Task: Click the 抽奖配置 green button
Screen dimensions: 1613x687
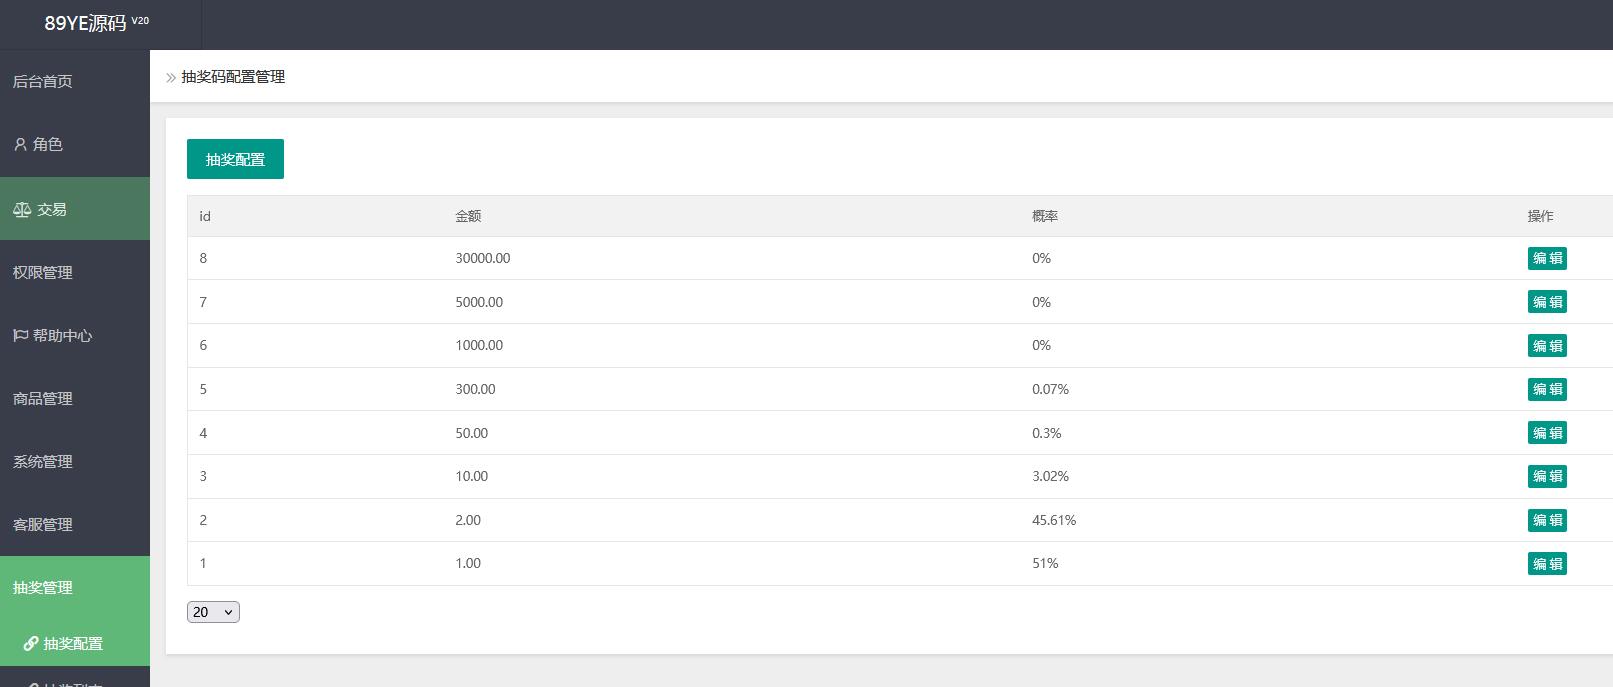Action: (x=235, y=159)
